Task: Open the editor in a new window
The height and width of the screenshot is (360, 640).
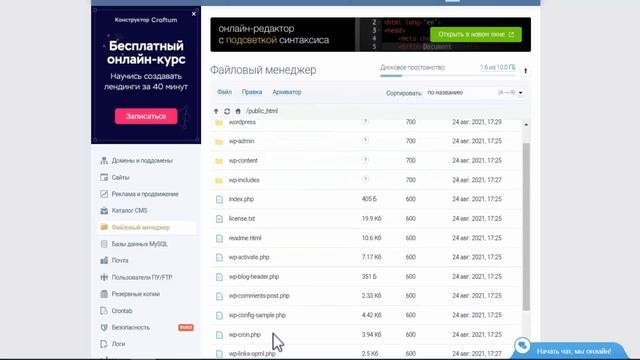Action: (x=476, y=34)
